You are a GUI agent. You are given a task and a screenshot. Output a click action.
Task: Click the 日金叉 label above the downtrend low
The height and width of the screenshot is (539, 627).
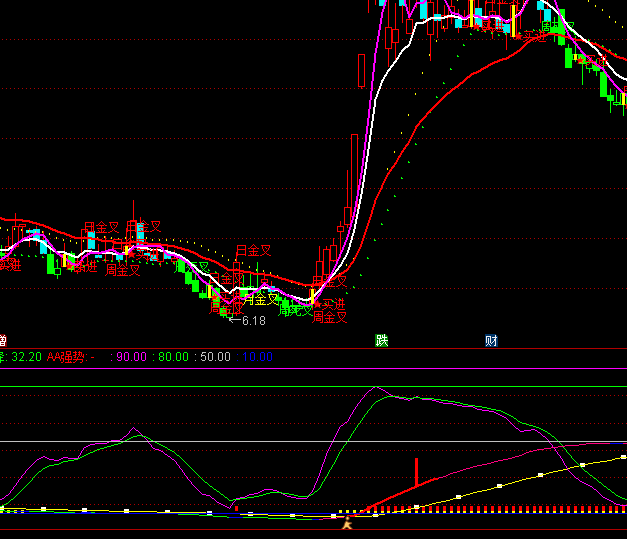coord(253,250)
